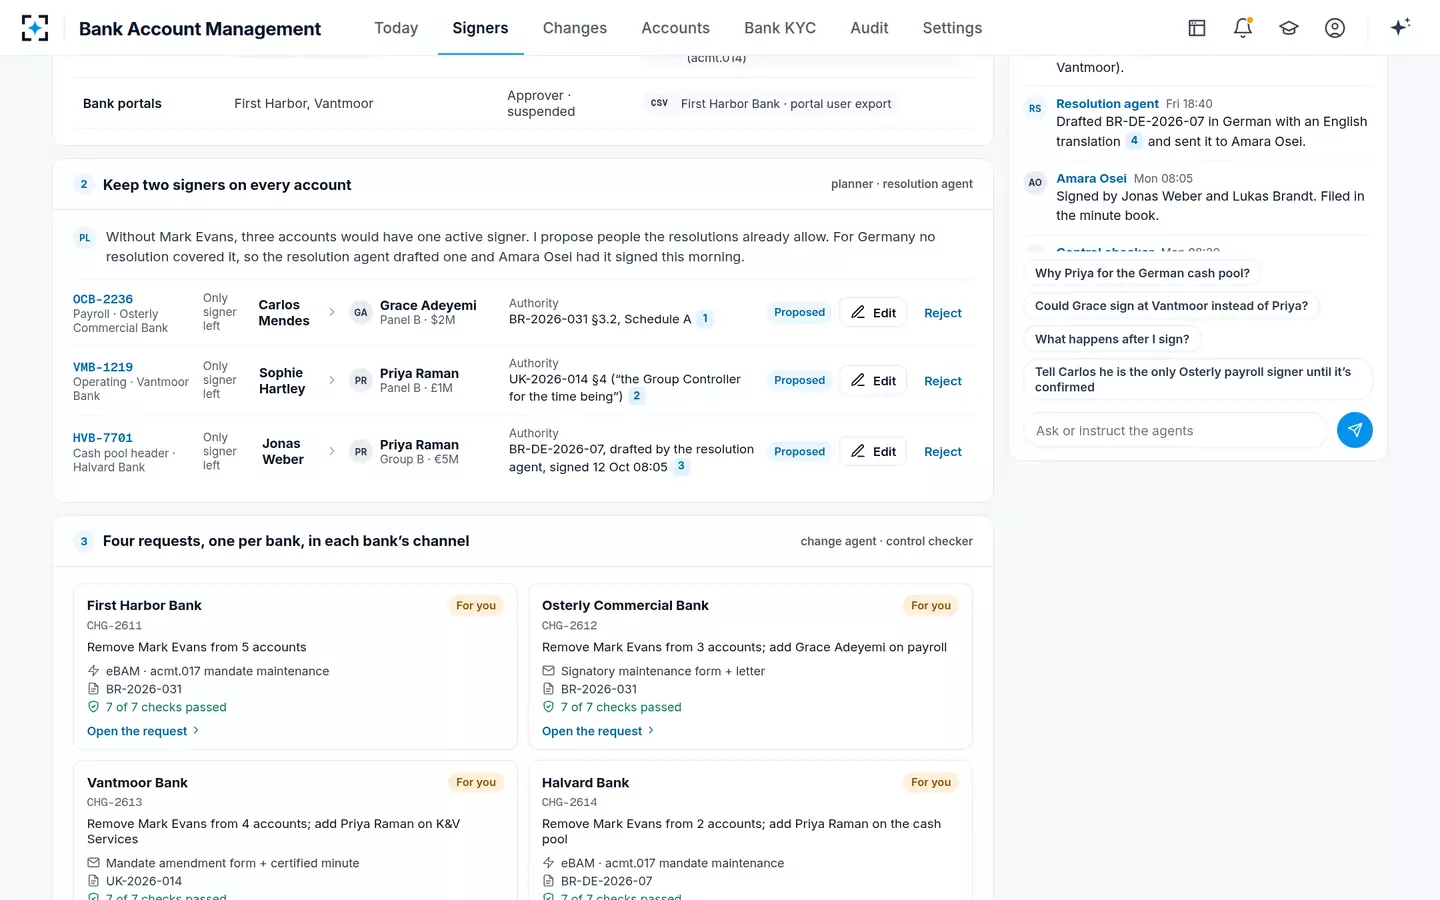Go to the Bank KYC tab
1440x900 pixels.
coord(780,28)
